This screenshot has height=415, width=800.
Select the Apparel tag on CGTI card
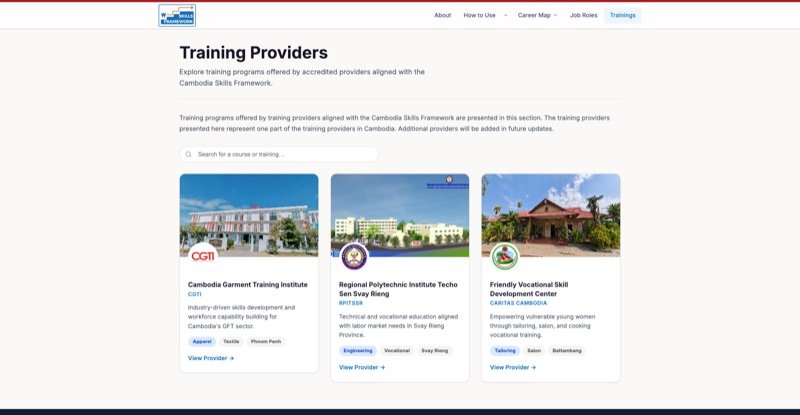pos(202,341)
